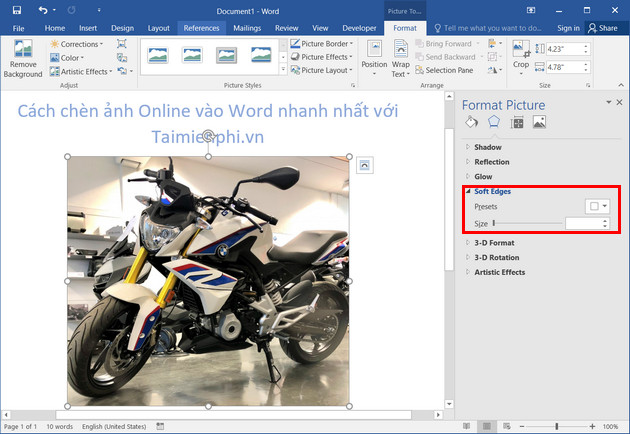The height and width of the screenshot is (434, 630).
Task: Select Picture icon in Format Picture pane
Action: [x=539, y=122]
